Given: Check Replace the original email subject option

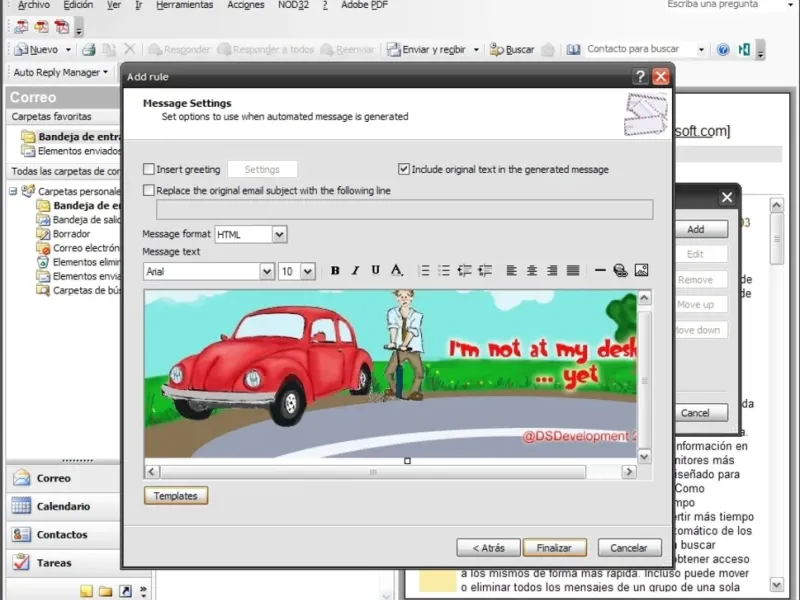Looking at the screenshot, I should (x=150, y=190).
